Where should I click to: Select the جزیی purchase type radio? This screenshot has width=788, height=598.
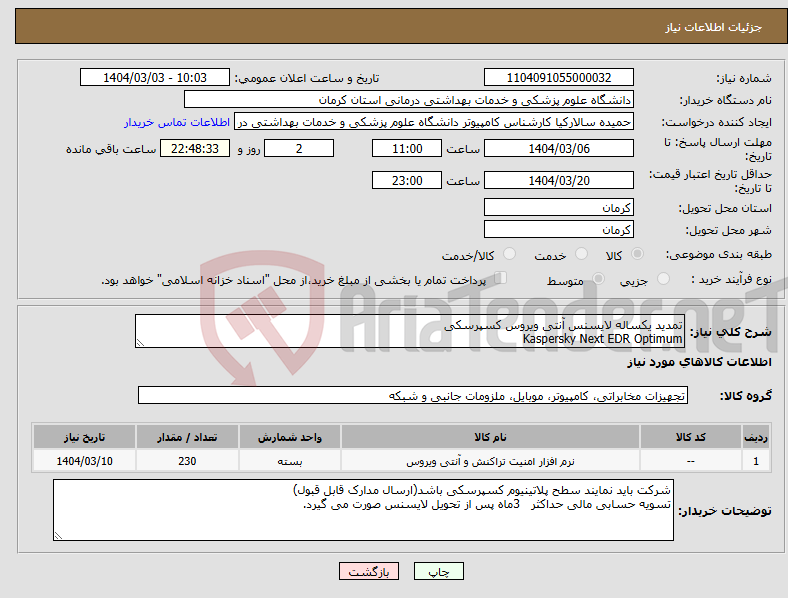point(663,278)
